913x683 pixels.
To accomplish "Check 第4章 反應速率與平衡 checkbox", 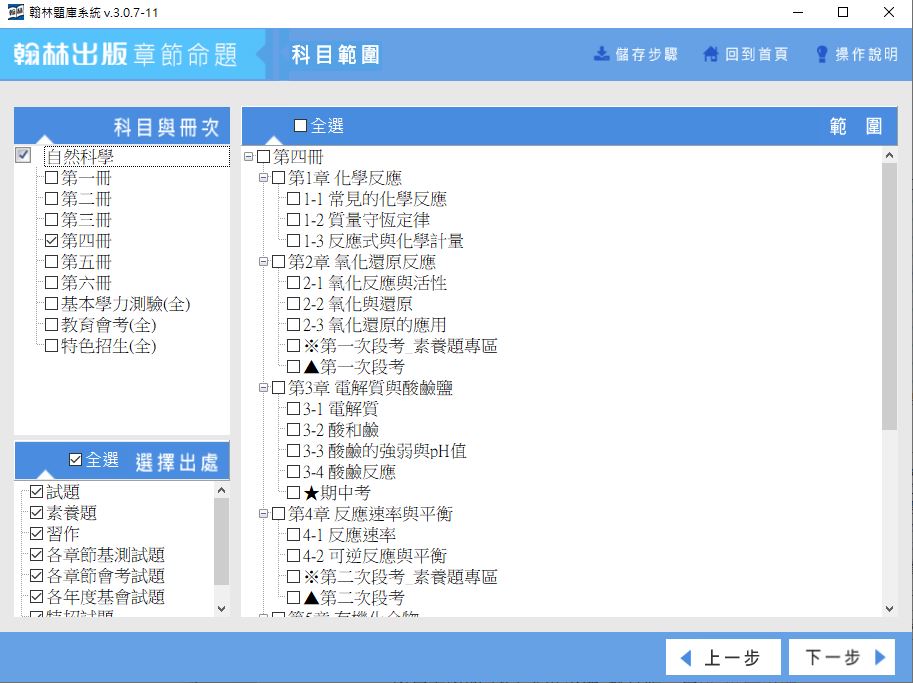I will (278, 513).
